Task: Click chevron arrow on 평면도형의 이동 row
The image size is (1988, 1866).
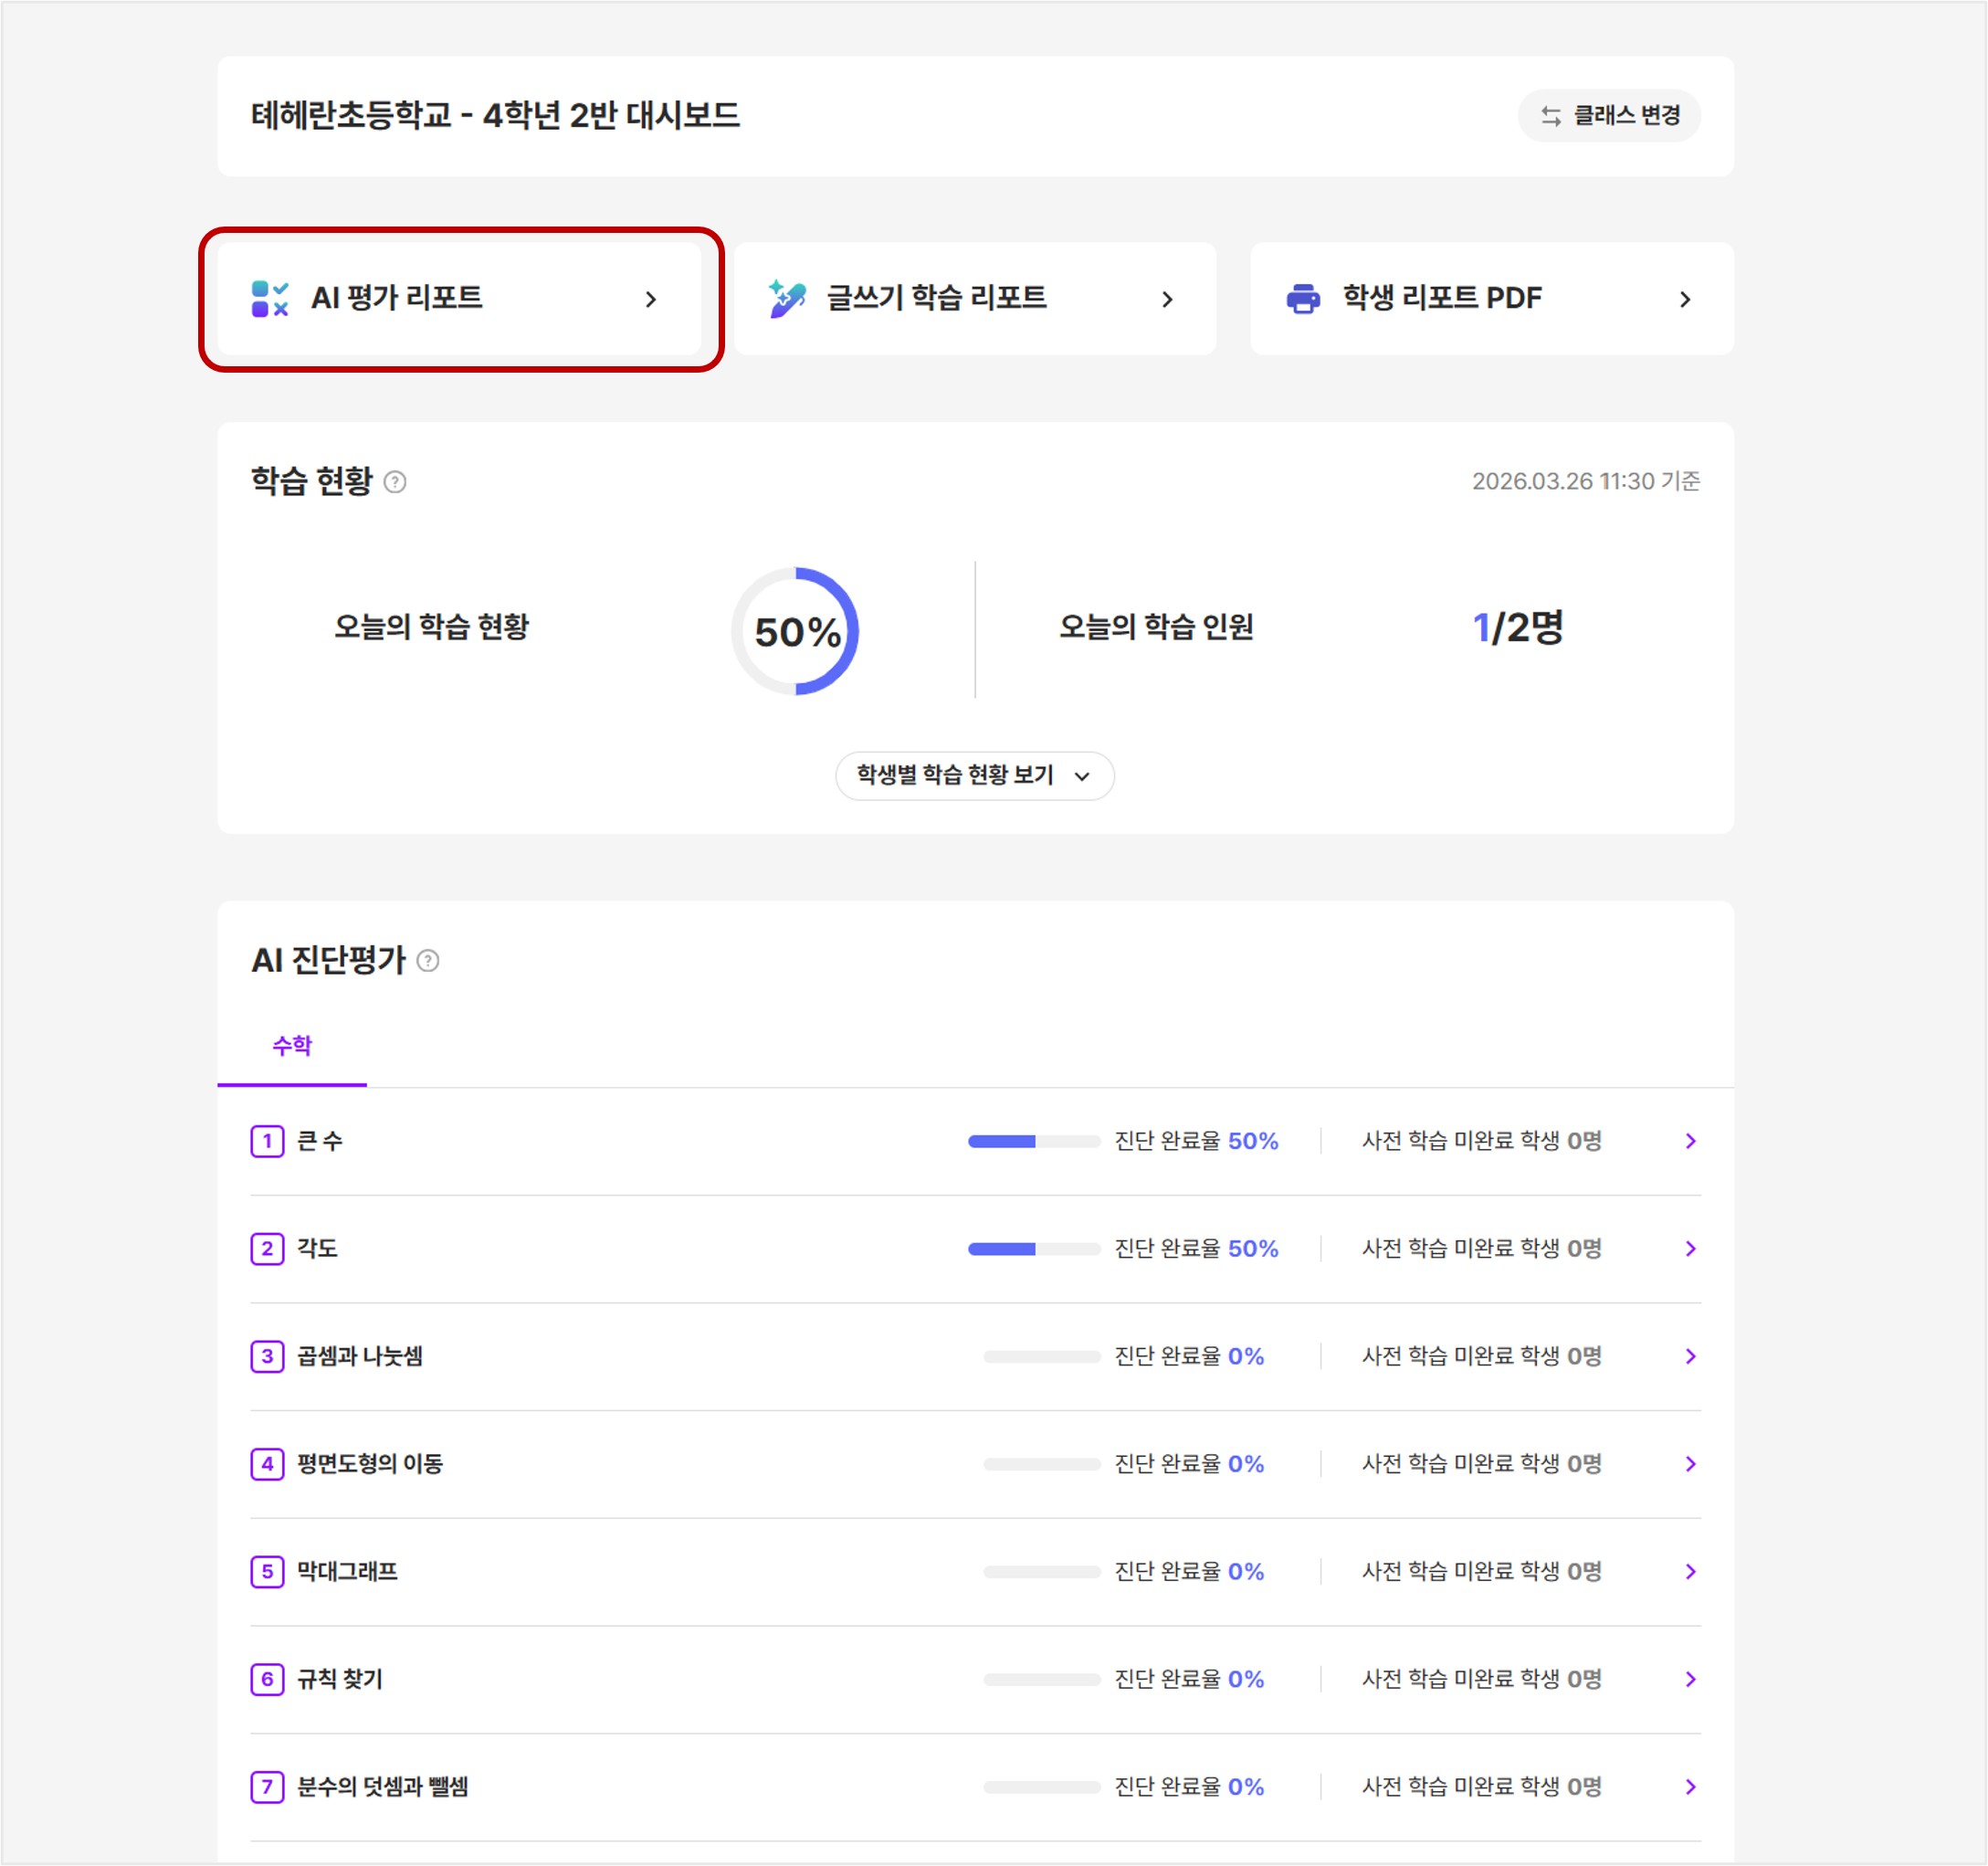Action: [1691, 1464]
